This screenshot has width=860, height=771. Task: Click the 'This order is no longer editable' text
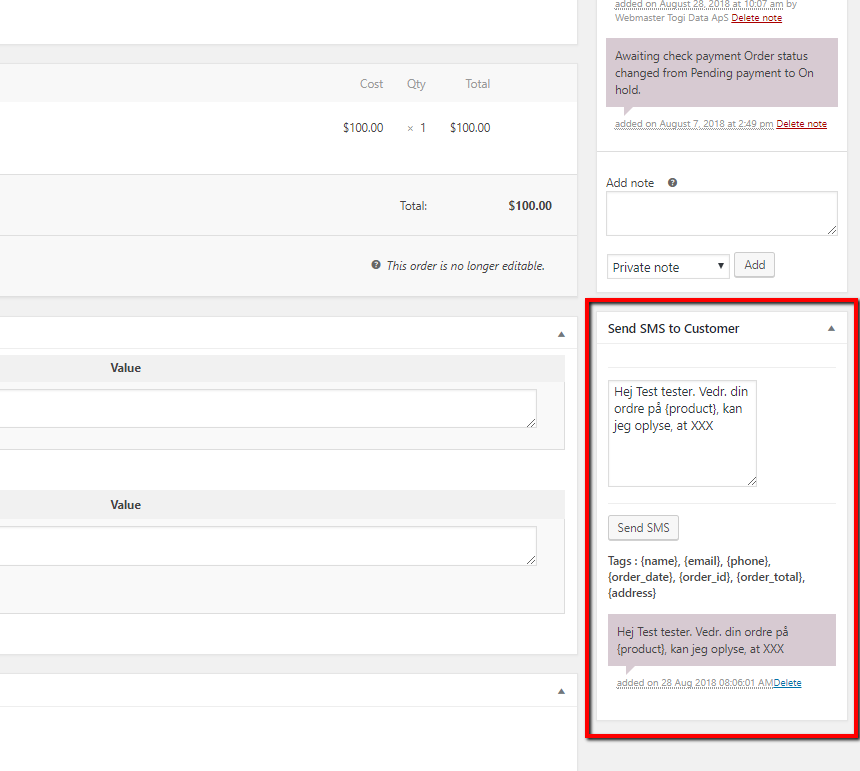(466, 266)
